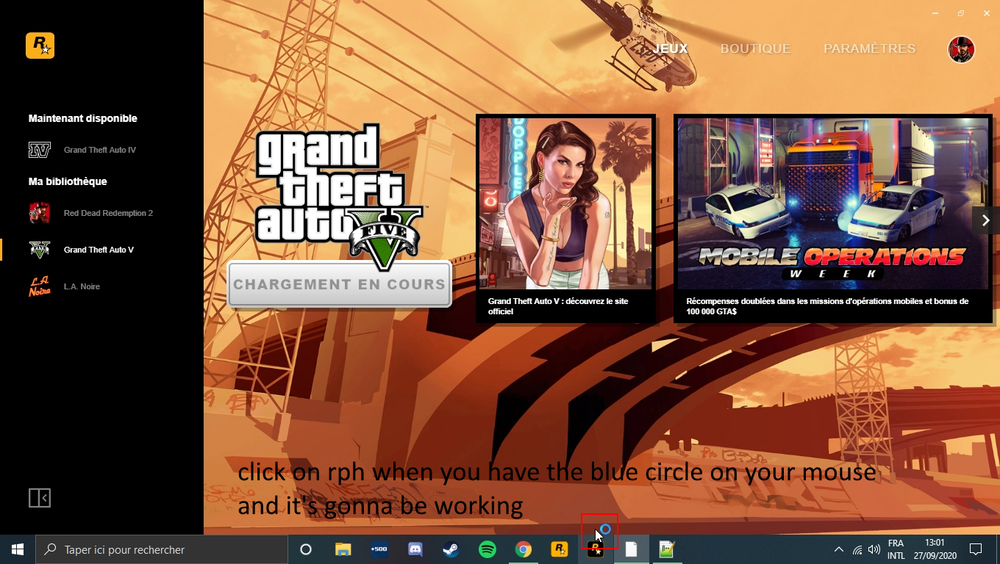Image resolution: width=1000 pixels, height=564 pixels.
Task: Open Spotify from the taskbar
Action: click(x=487, y=549)
